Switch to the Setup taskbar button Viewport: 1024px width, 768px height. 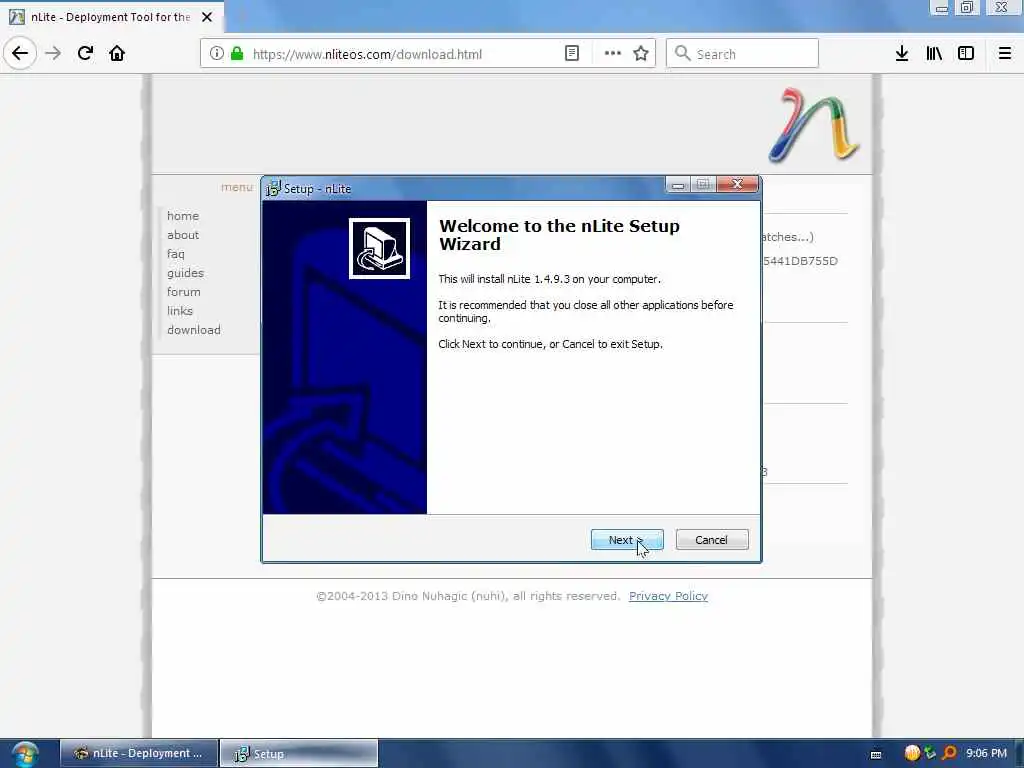(299, 753)
